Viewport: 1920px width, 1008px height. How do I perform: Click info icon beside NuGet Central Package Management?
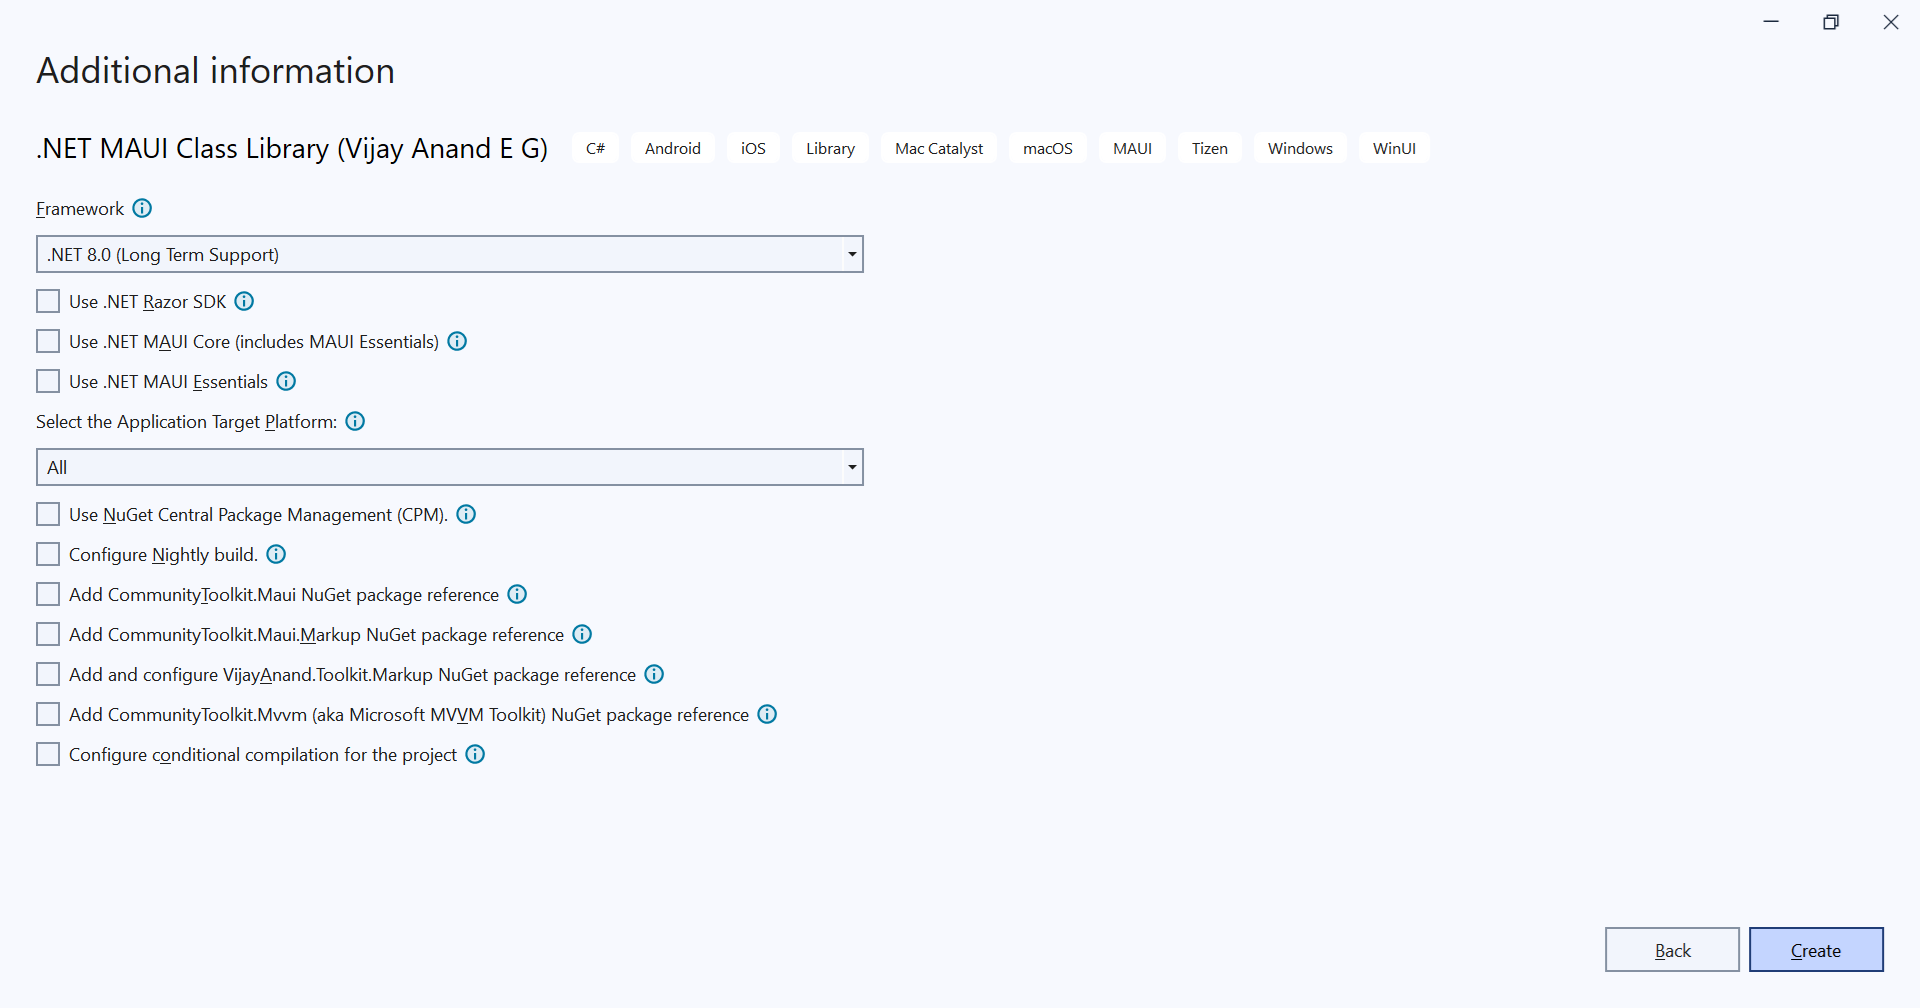pyautogui.click(x=466, y=514)
